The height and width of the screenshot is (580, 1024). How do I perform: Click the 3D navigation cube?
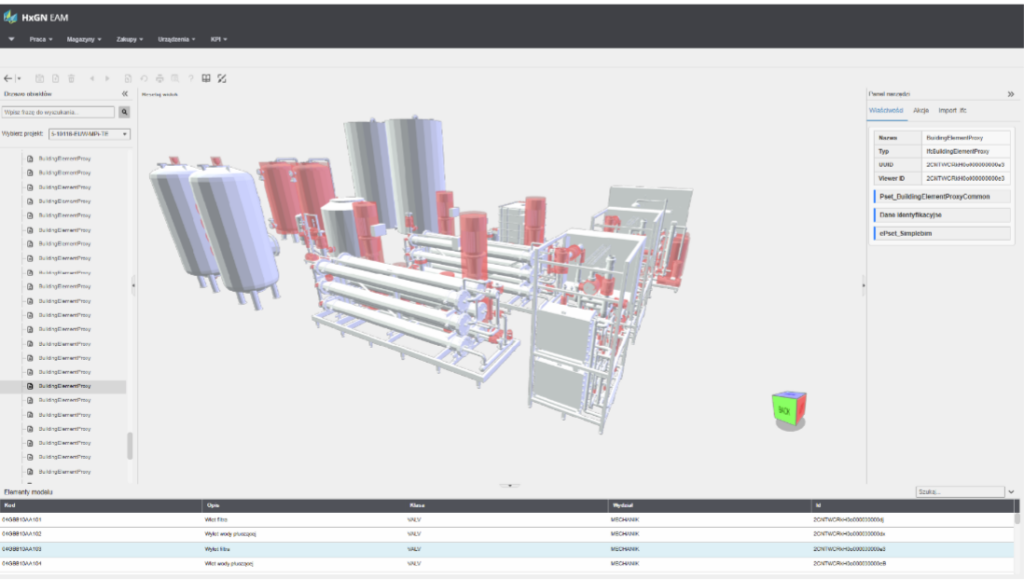click(x=789, y=410)
